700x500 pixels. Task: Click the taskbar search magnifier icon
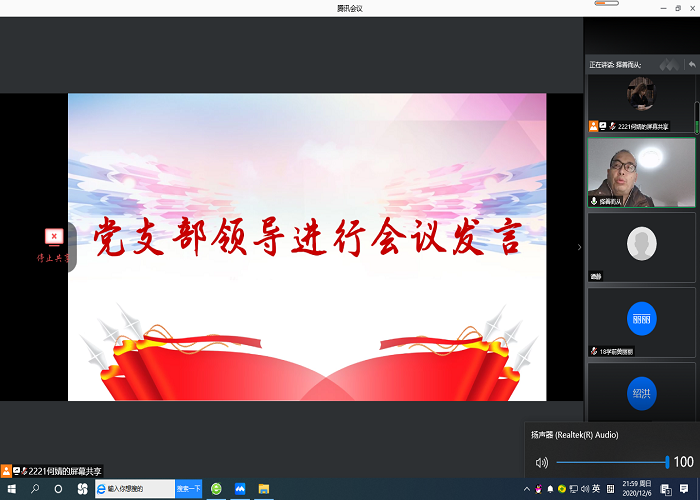pyautogui.click(x=35, y=489)
